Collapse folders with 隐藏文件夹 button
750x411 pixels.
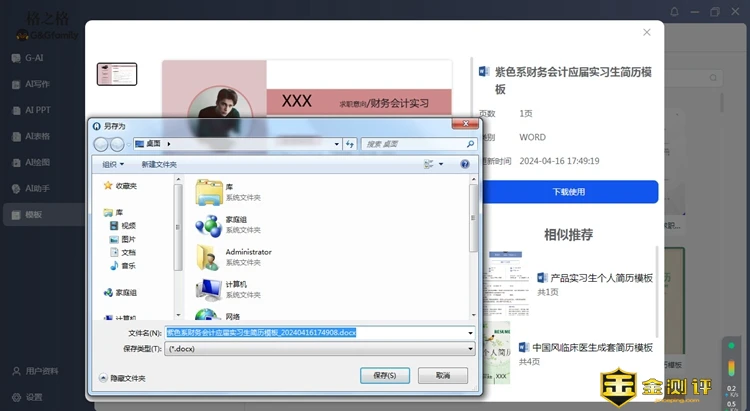pos(122,378)
